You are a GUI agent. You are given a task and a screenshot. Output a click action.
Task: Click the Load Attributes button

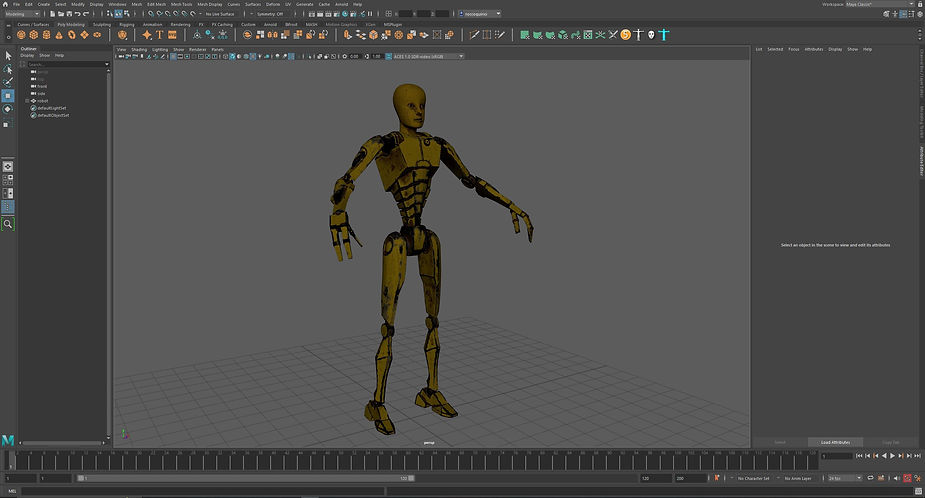point(835,442)
